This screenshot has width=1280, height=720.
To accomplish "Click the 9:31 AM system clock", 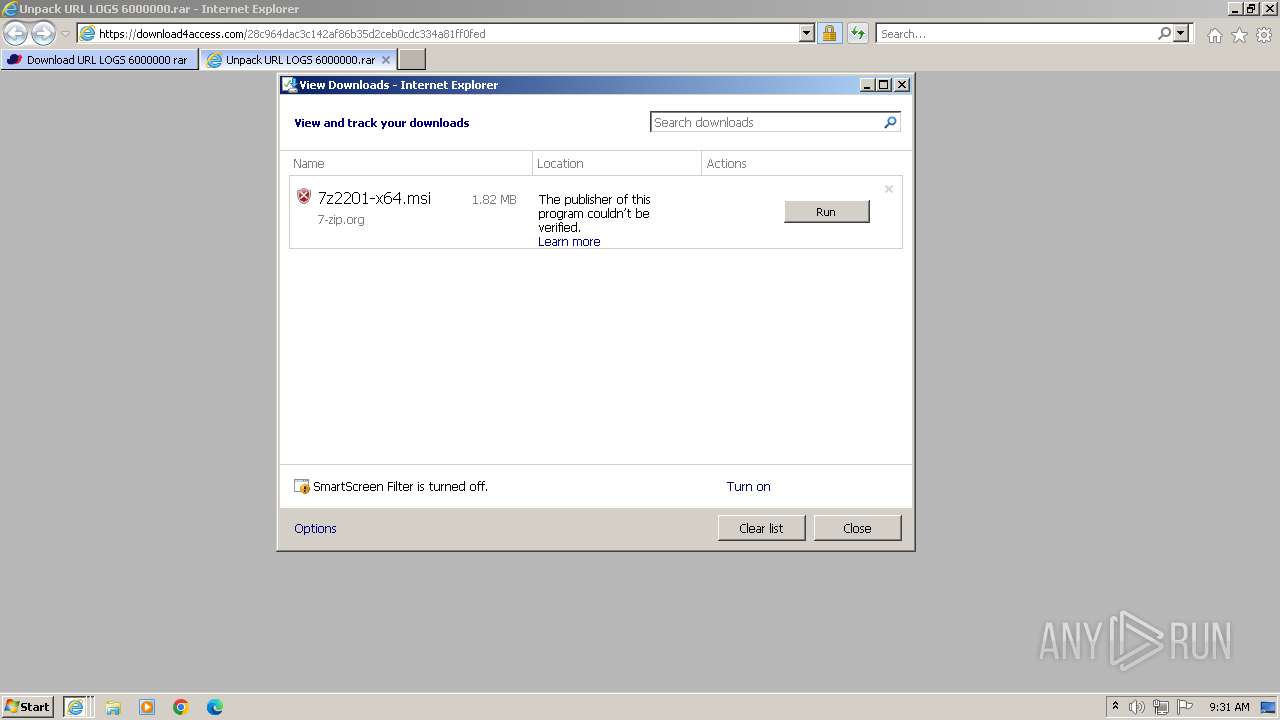I will (1229, 707).
